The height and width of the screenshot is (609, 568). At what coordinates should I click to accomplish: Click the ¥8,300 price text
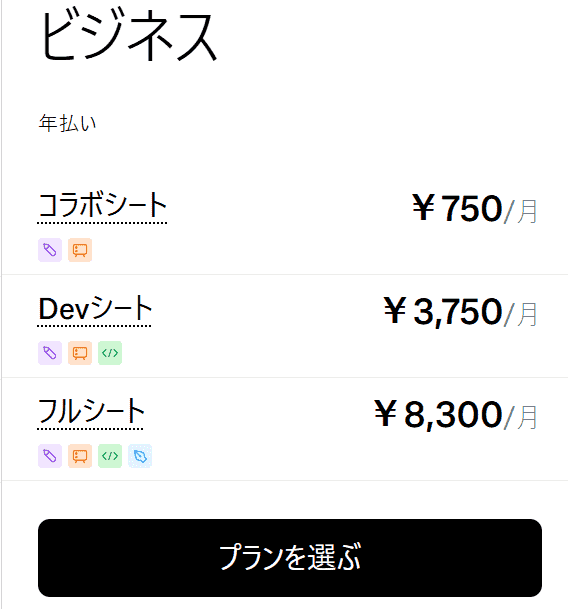point(438,414)
